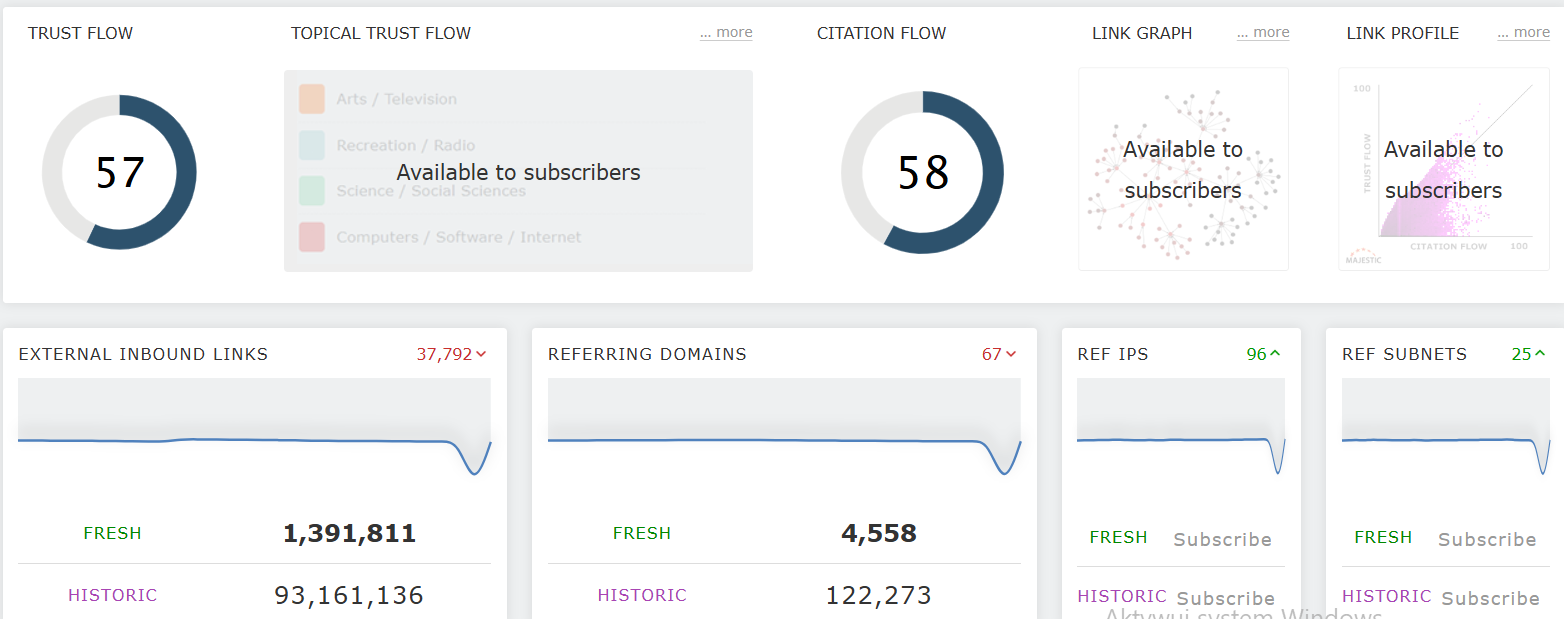Click the Ref IPs trend chart
This screenshot has width=1564, height=619.
pos(1181,428)
